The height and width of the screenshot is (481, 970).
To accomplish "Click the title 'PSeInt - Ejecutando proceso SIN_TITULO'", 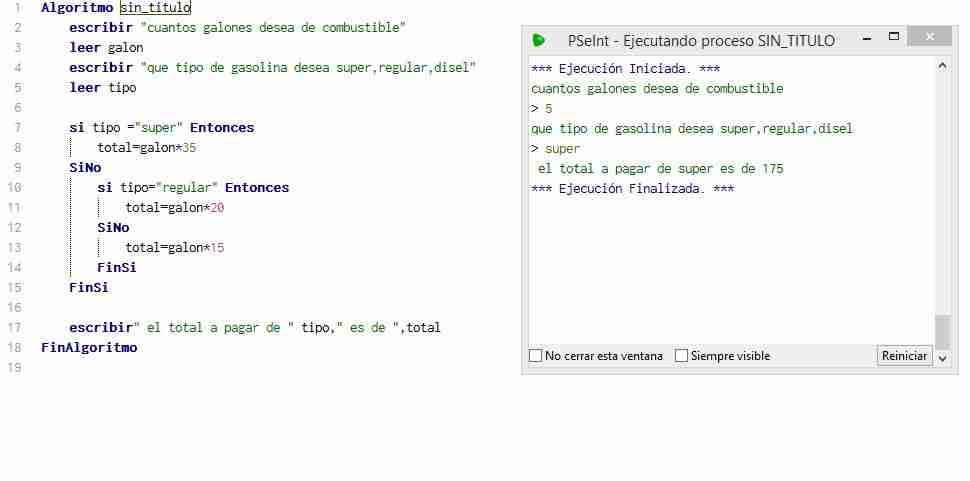I will coord(702,41).
